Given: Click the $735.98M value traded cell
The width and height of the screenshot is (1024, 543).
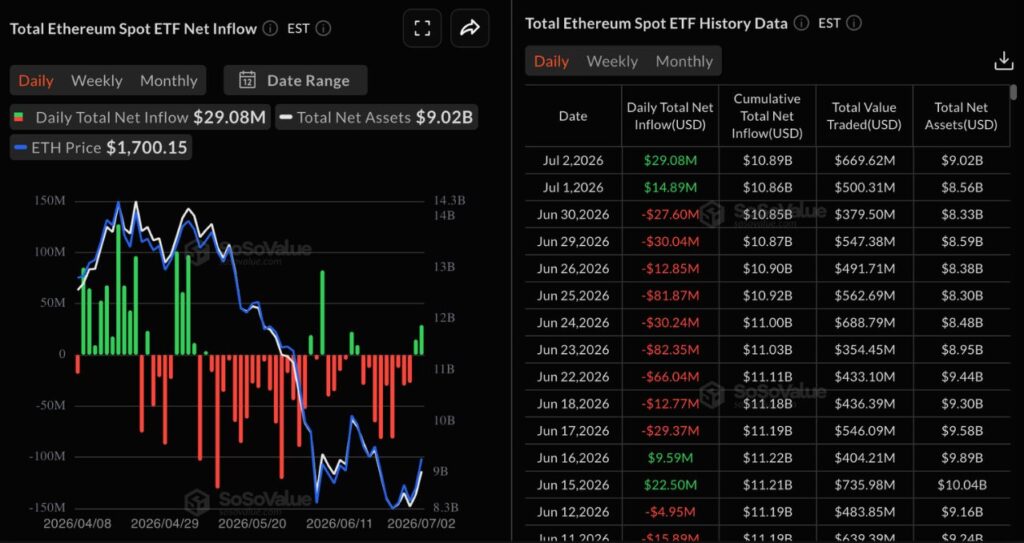Looking at the screenshot, I should (x=864, y=485).
